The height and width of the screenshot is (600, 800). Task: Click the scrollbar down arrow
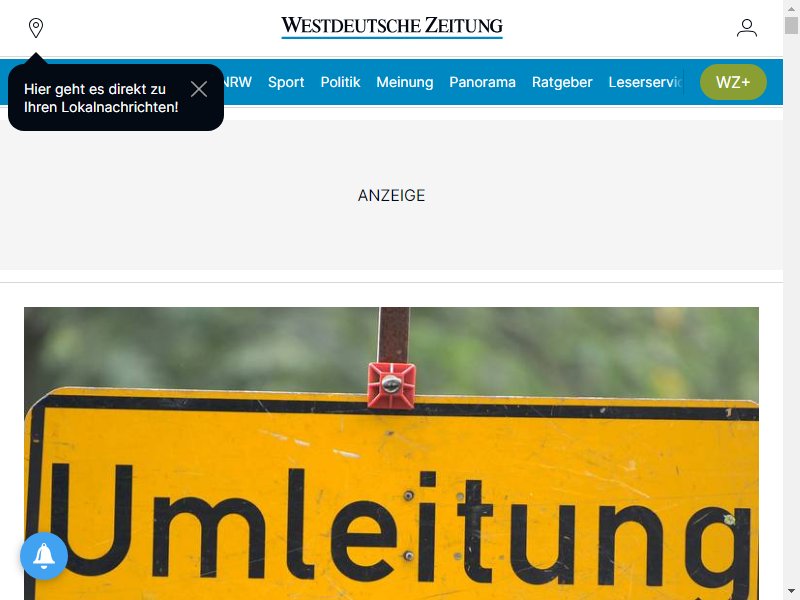click(x=791, y=592)
